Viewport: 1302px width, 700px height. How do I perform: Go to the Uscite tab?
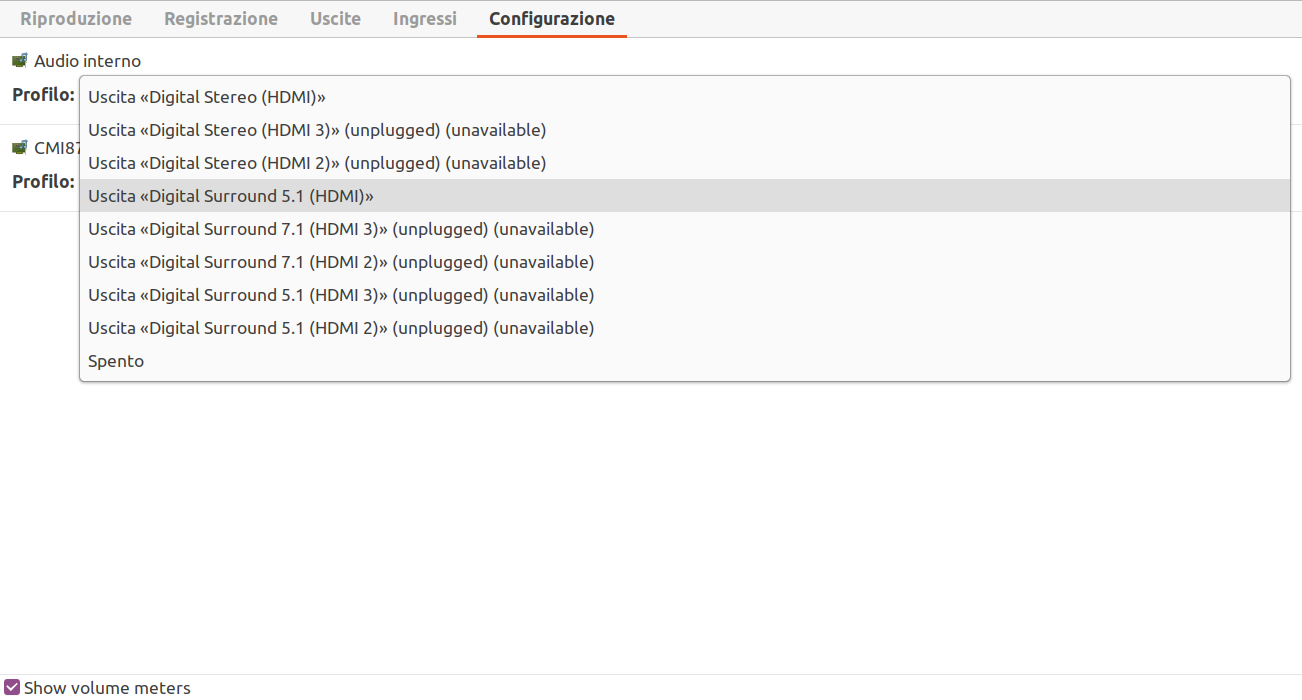pos(335,19)
